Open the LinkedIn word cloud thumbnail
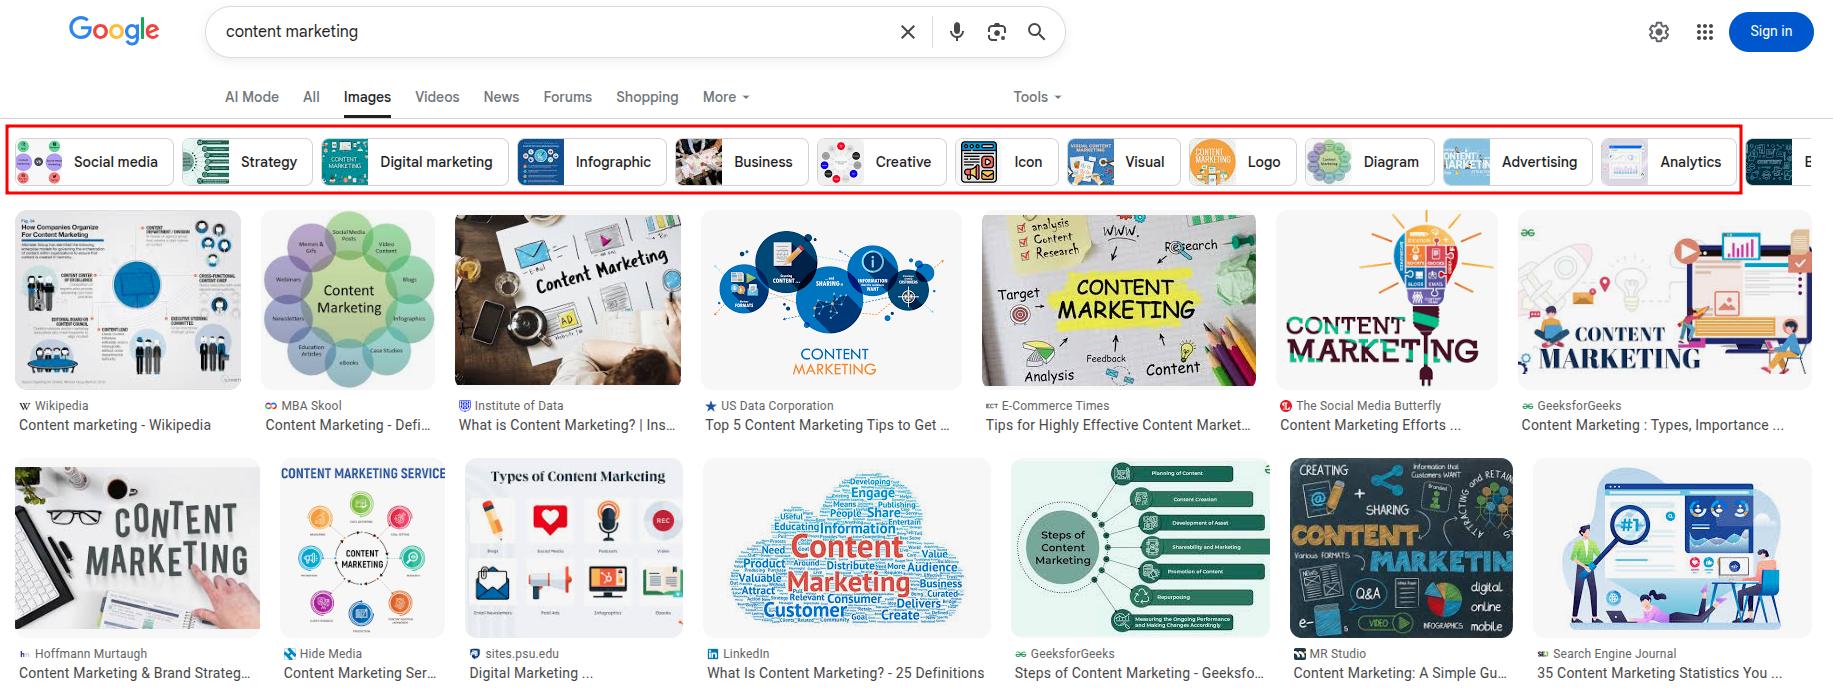The image size is (1833, 689). point(847,547)
